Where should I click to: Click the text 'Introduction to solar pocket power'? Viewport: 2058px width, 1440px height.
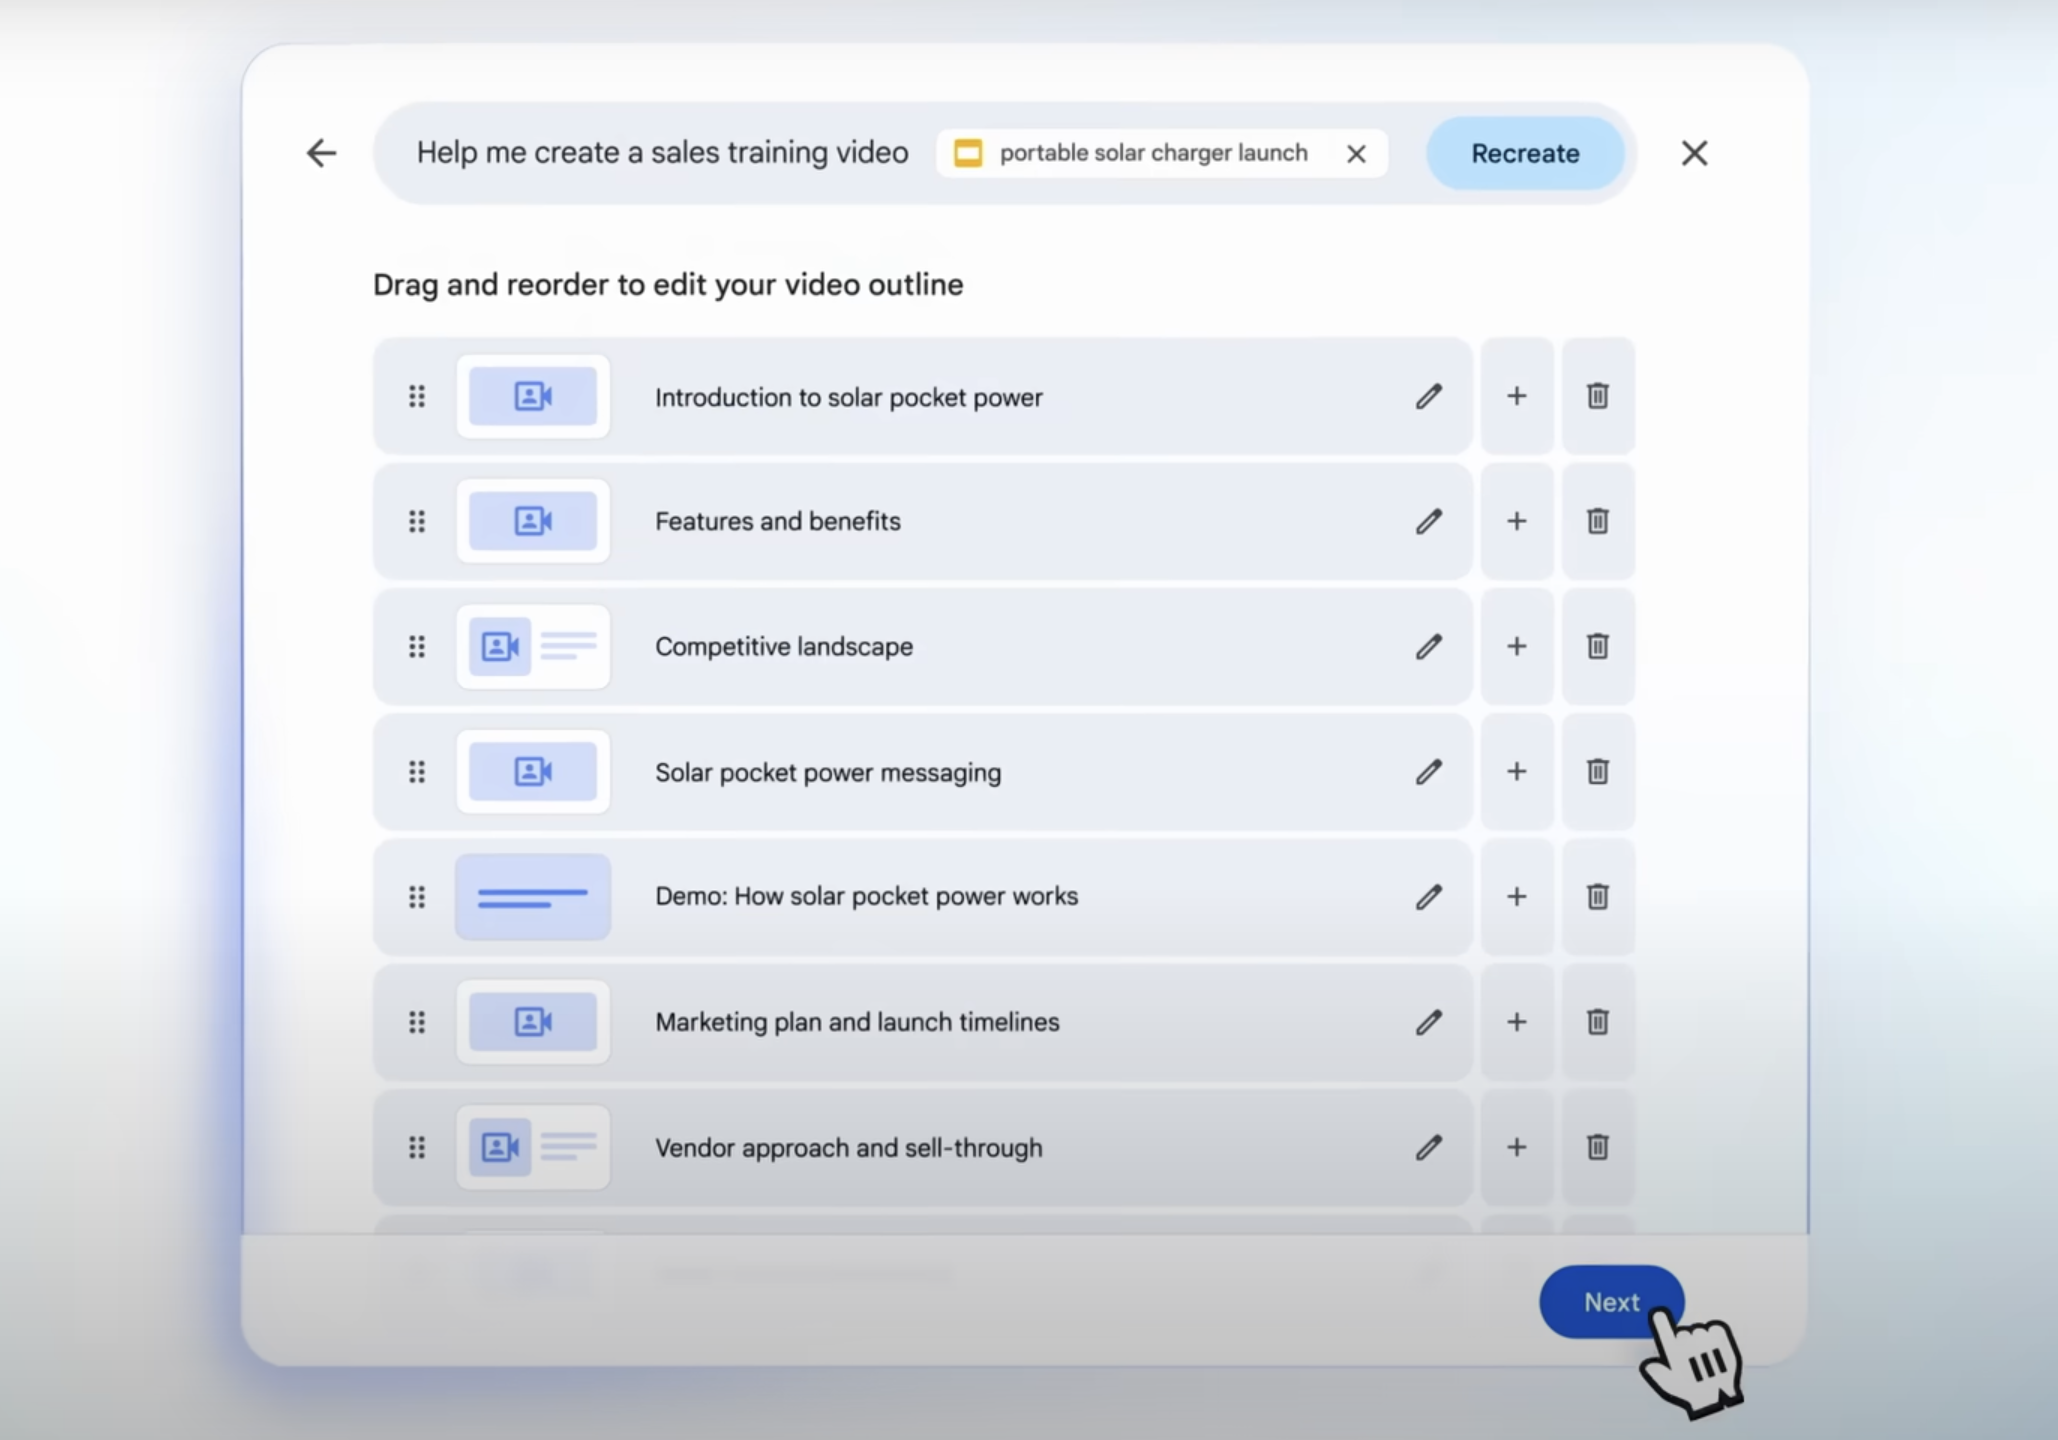click(x=849, y=397)
